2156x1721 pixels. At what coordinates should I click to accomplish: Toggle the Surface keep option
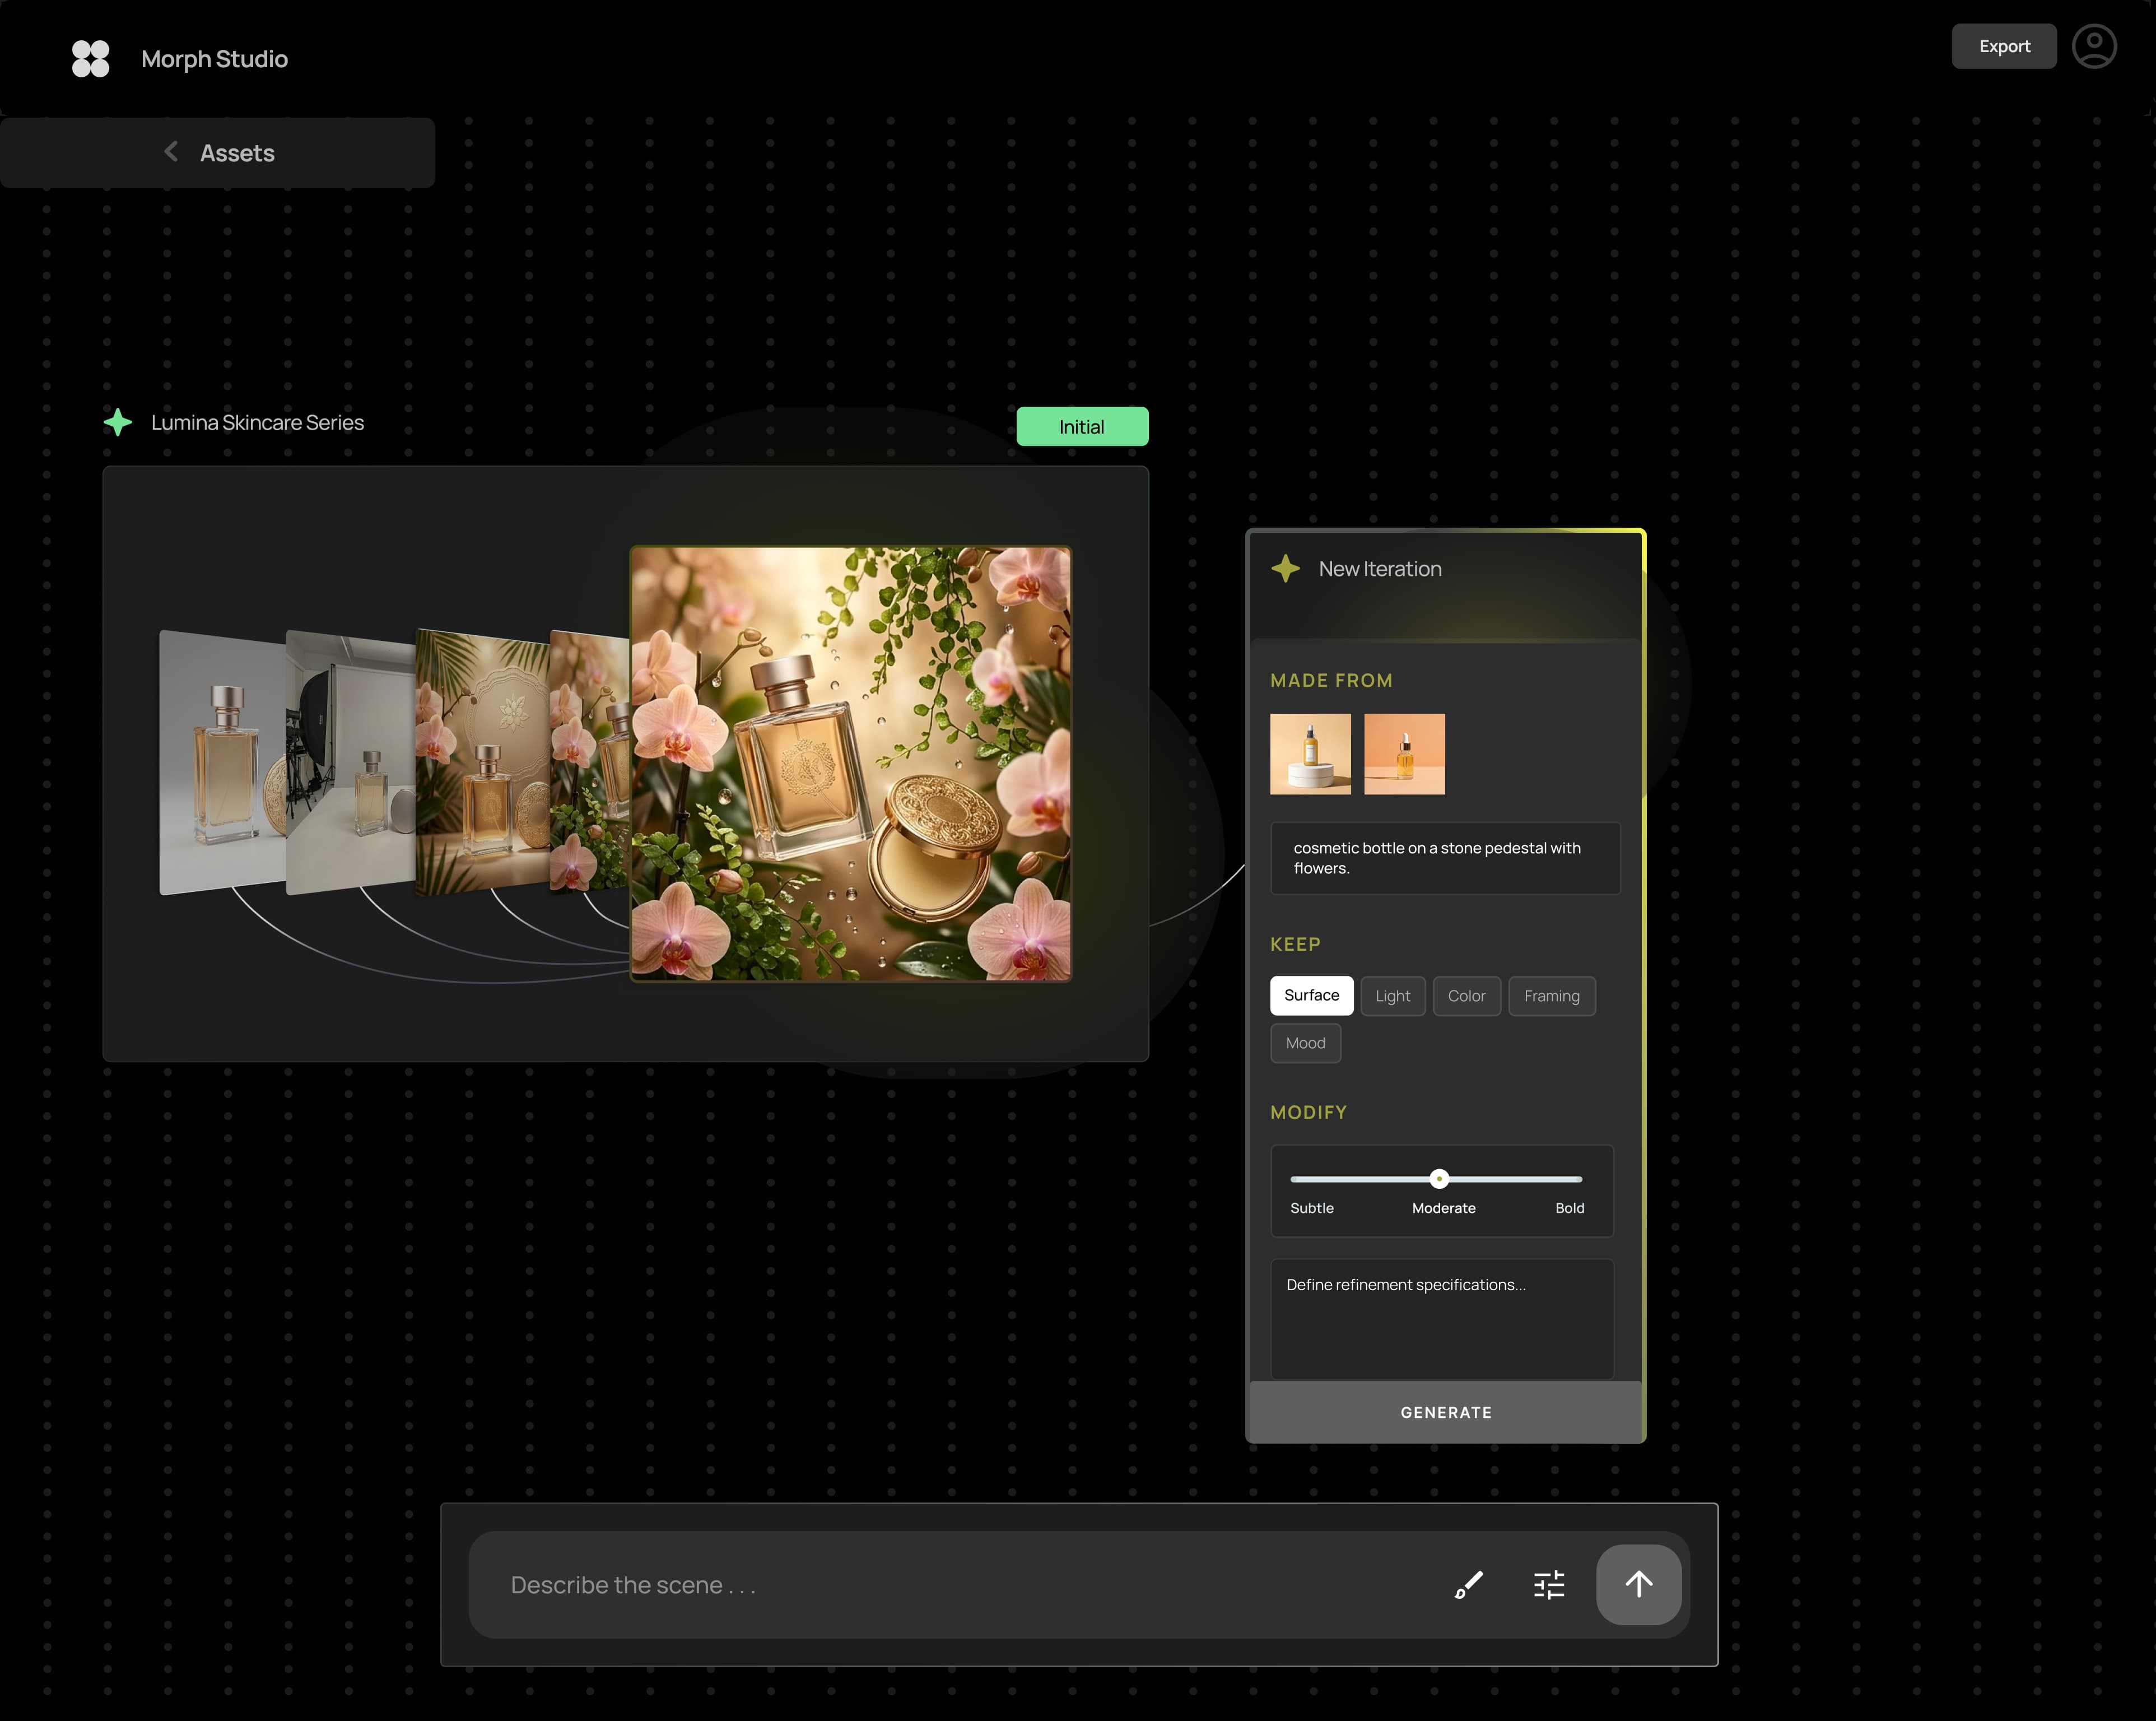(1312, 996)
